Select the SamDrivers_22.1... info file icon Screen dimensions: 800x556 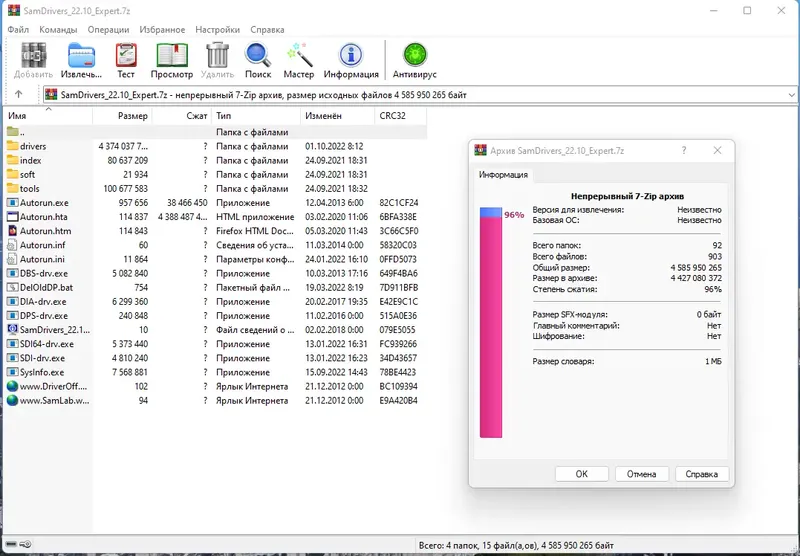12,330
